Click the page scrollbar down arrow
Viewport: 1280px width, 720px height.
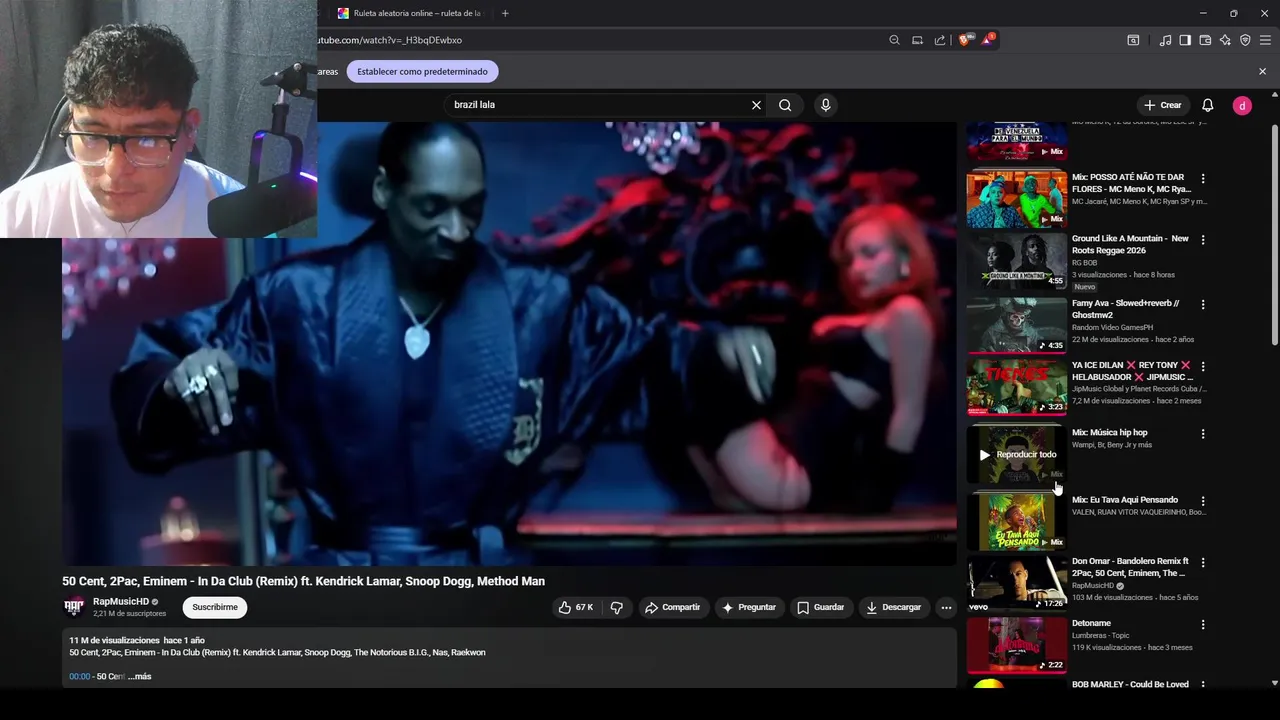[1274, 683]
